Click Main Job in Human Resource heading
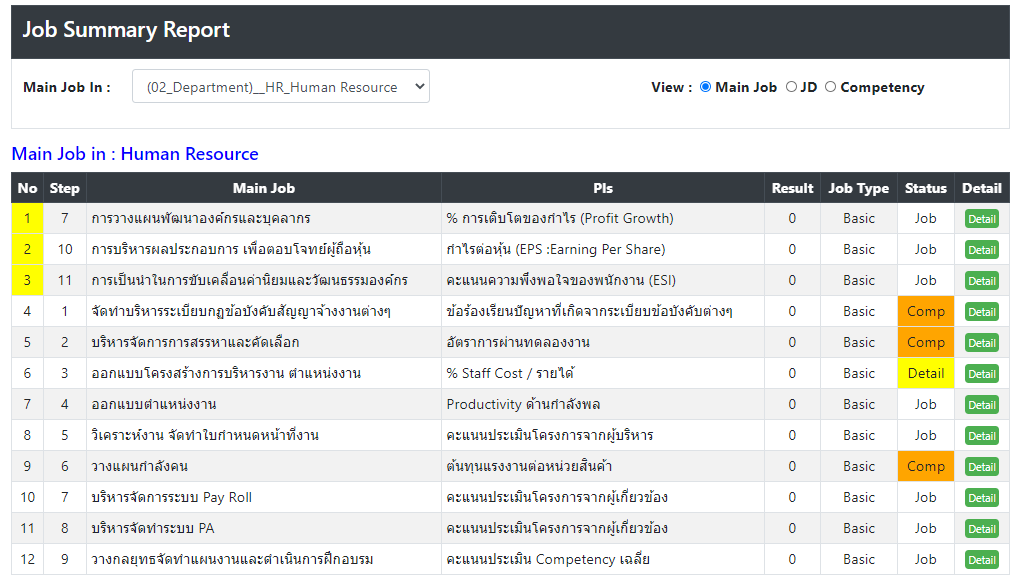Image resolution: width=1020 pixels, height=582 pixels. pos(135,154)
